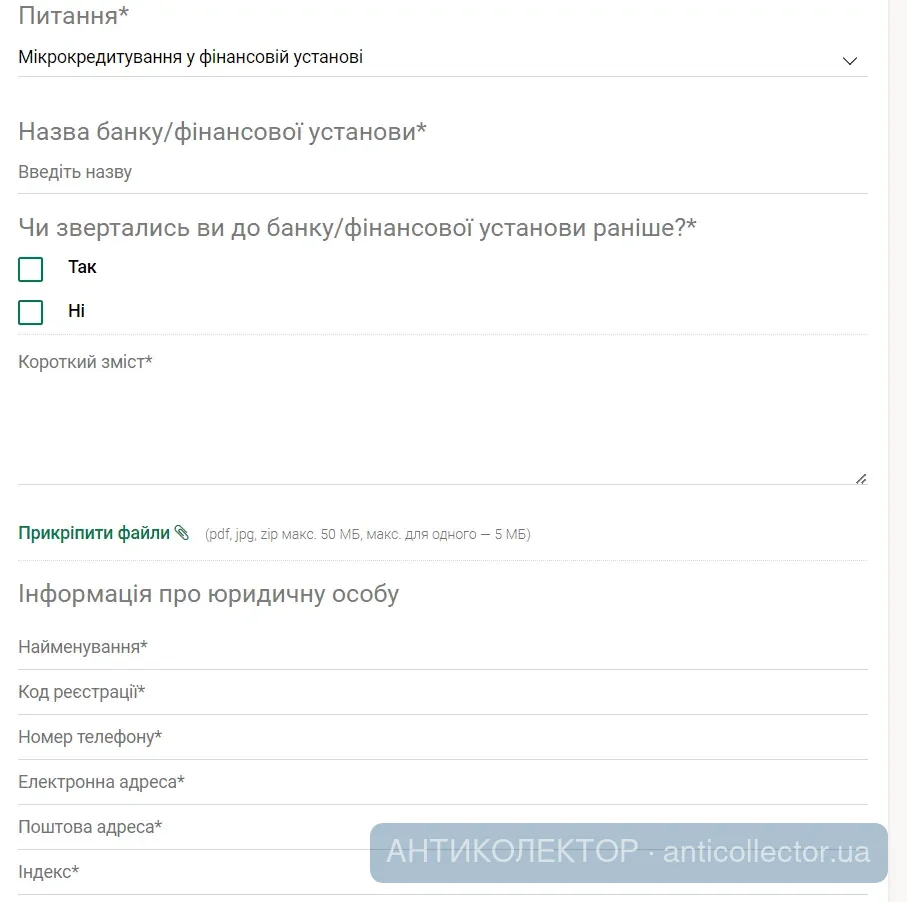Screen dimensions: 907x902
Task: Check the "Ні" checkbox
Action: [x=31, y=312]
